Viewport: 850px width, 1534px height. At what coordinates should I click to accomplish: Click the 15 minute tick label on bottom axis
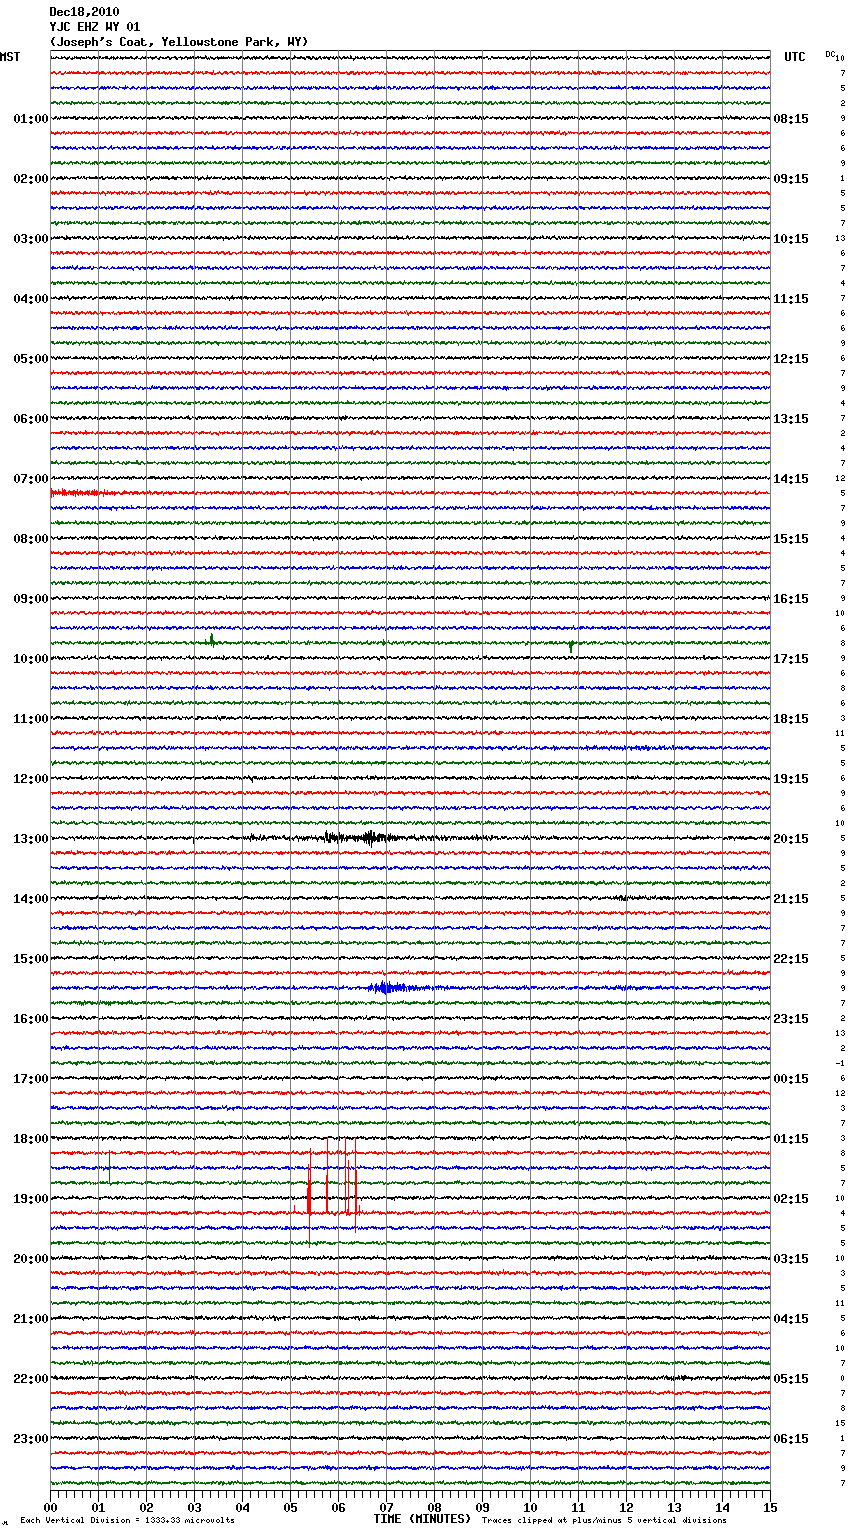coord(770,1508)
